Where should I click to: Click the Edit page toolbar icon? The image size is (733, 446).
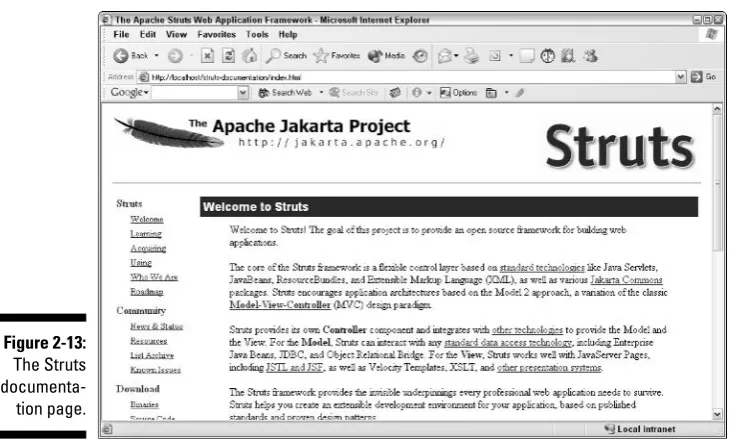(x=495, y=56)
